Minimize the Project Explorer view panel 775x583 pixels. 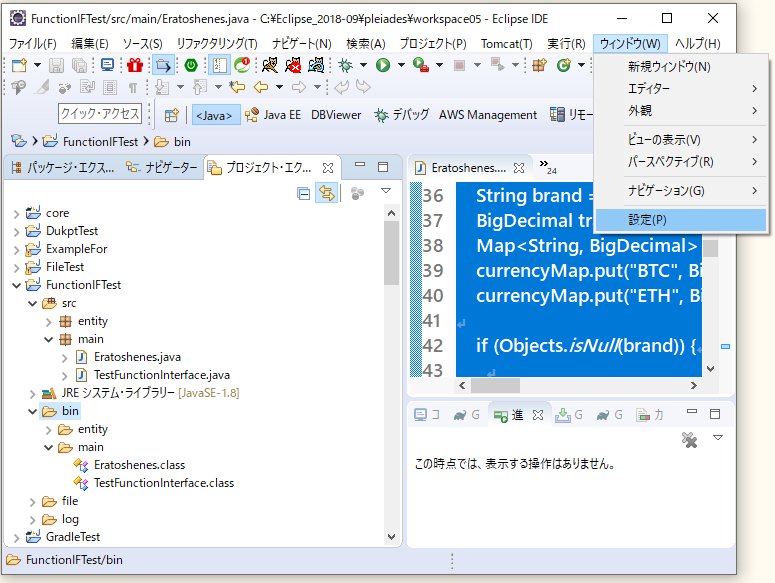tap(360, 165)
